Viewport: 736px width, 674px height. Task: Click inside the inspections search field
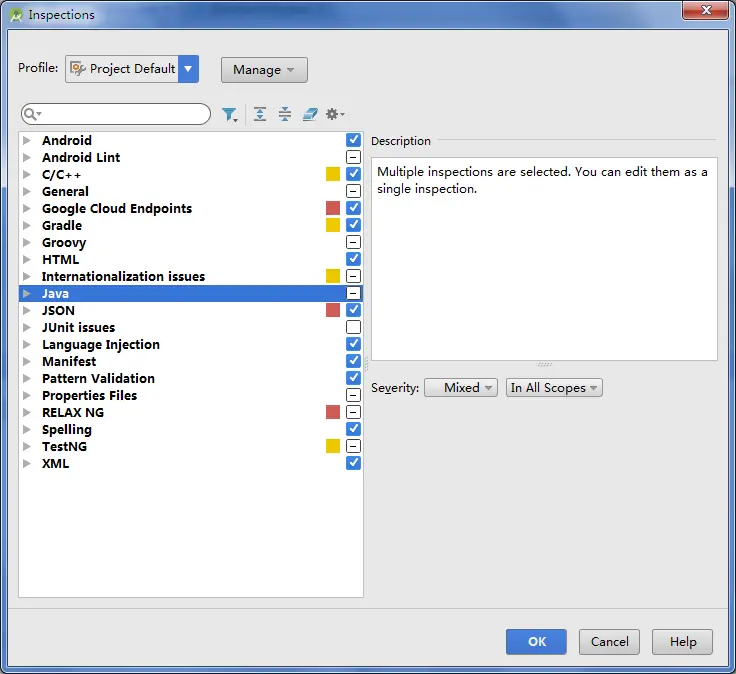click(116, 114)
